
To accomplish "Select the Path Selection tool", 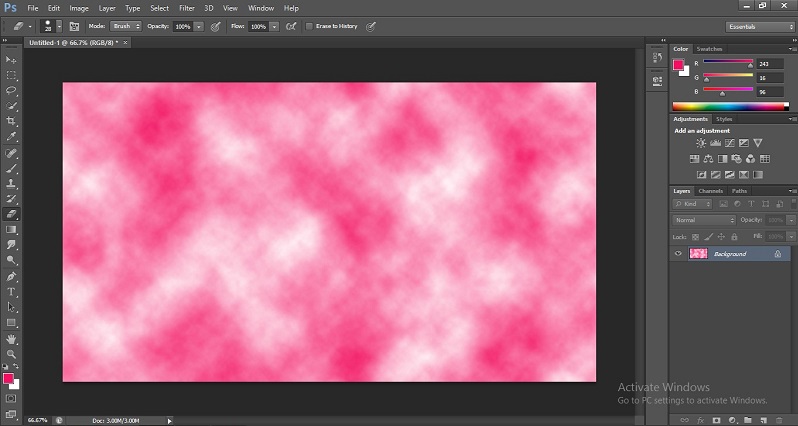I will point(11,307).
